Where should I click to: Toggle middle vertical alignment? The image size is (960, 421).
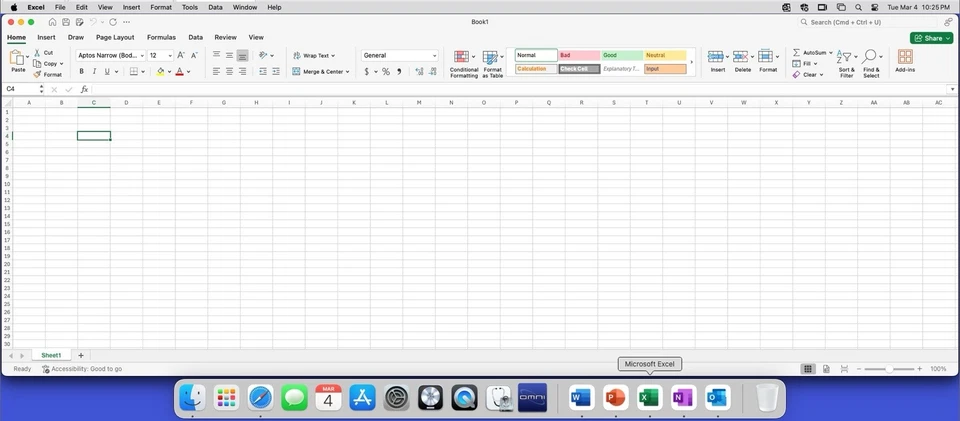230,55
